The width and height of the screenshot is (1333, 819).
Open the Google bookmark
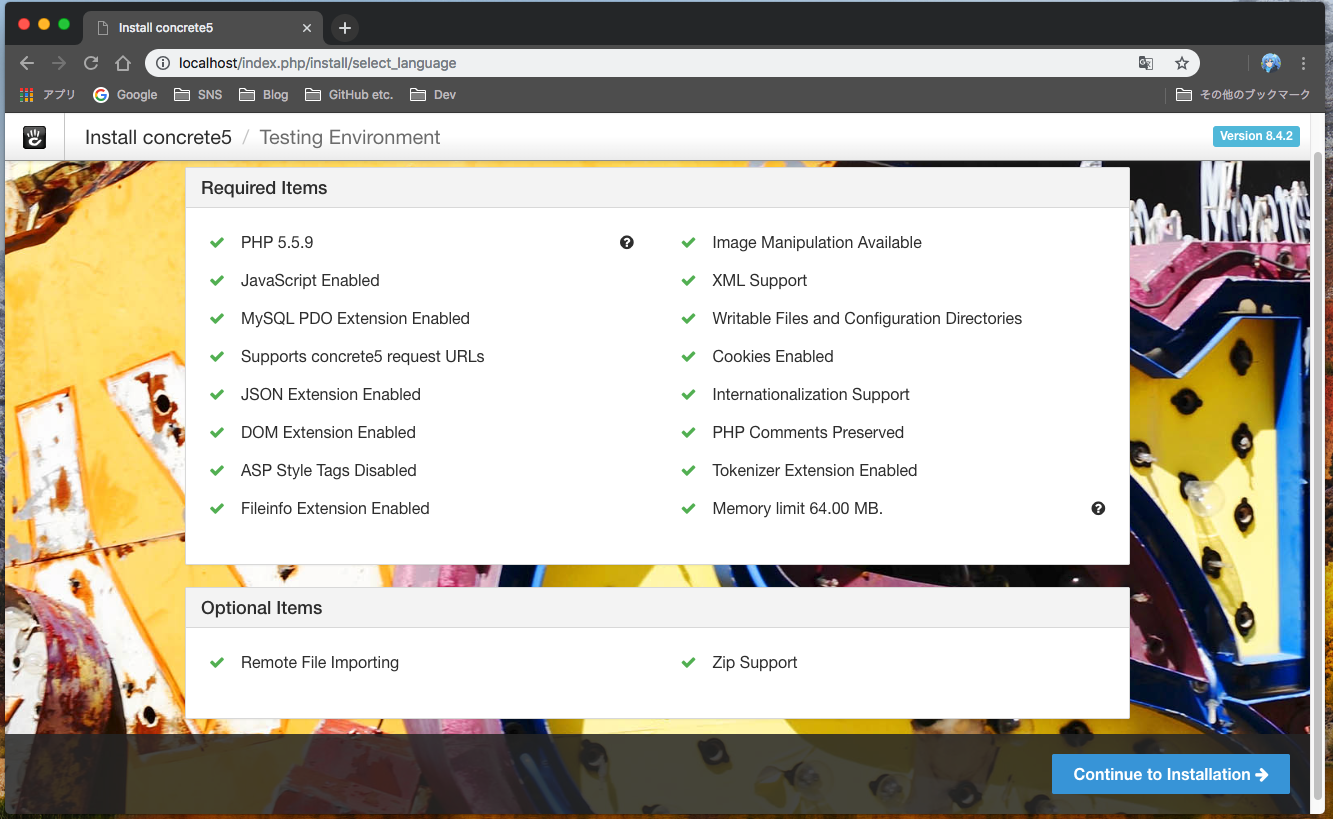coord(126,94)
